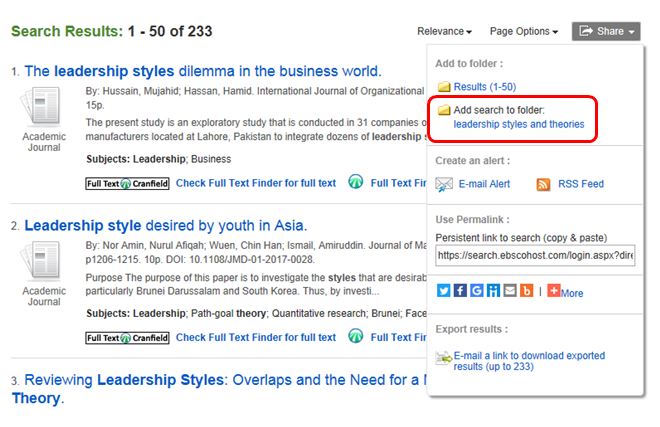Open 'Leadership style desired by youth in Asia'
This screenshot has width=660, height=427.
pos(165,225)
